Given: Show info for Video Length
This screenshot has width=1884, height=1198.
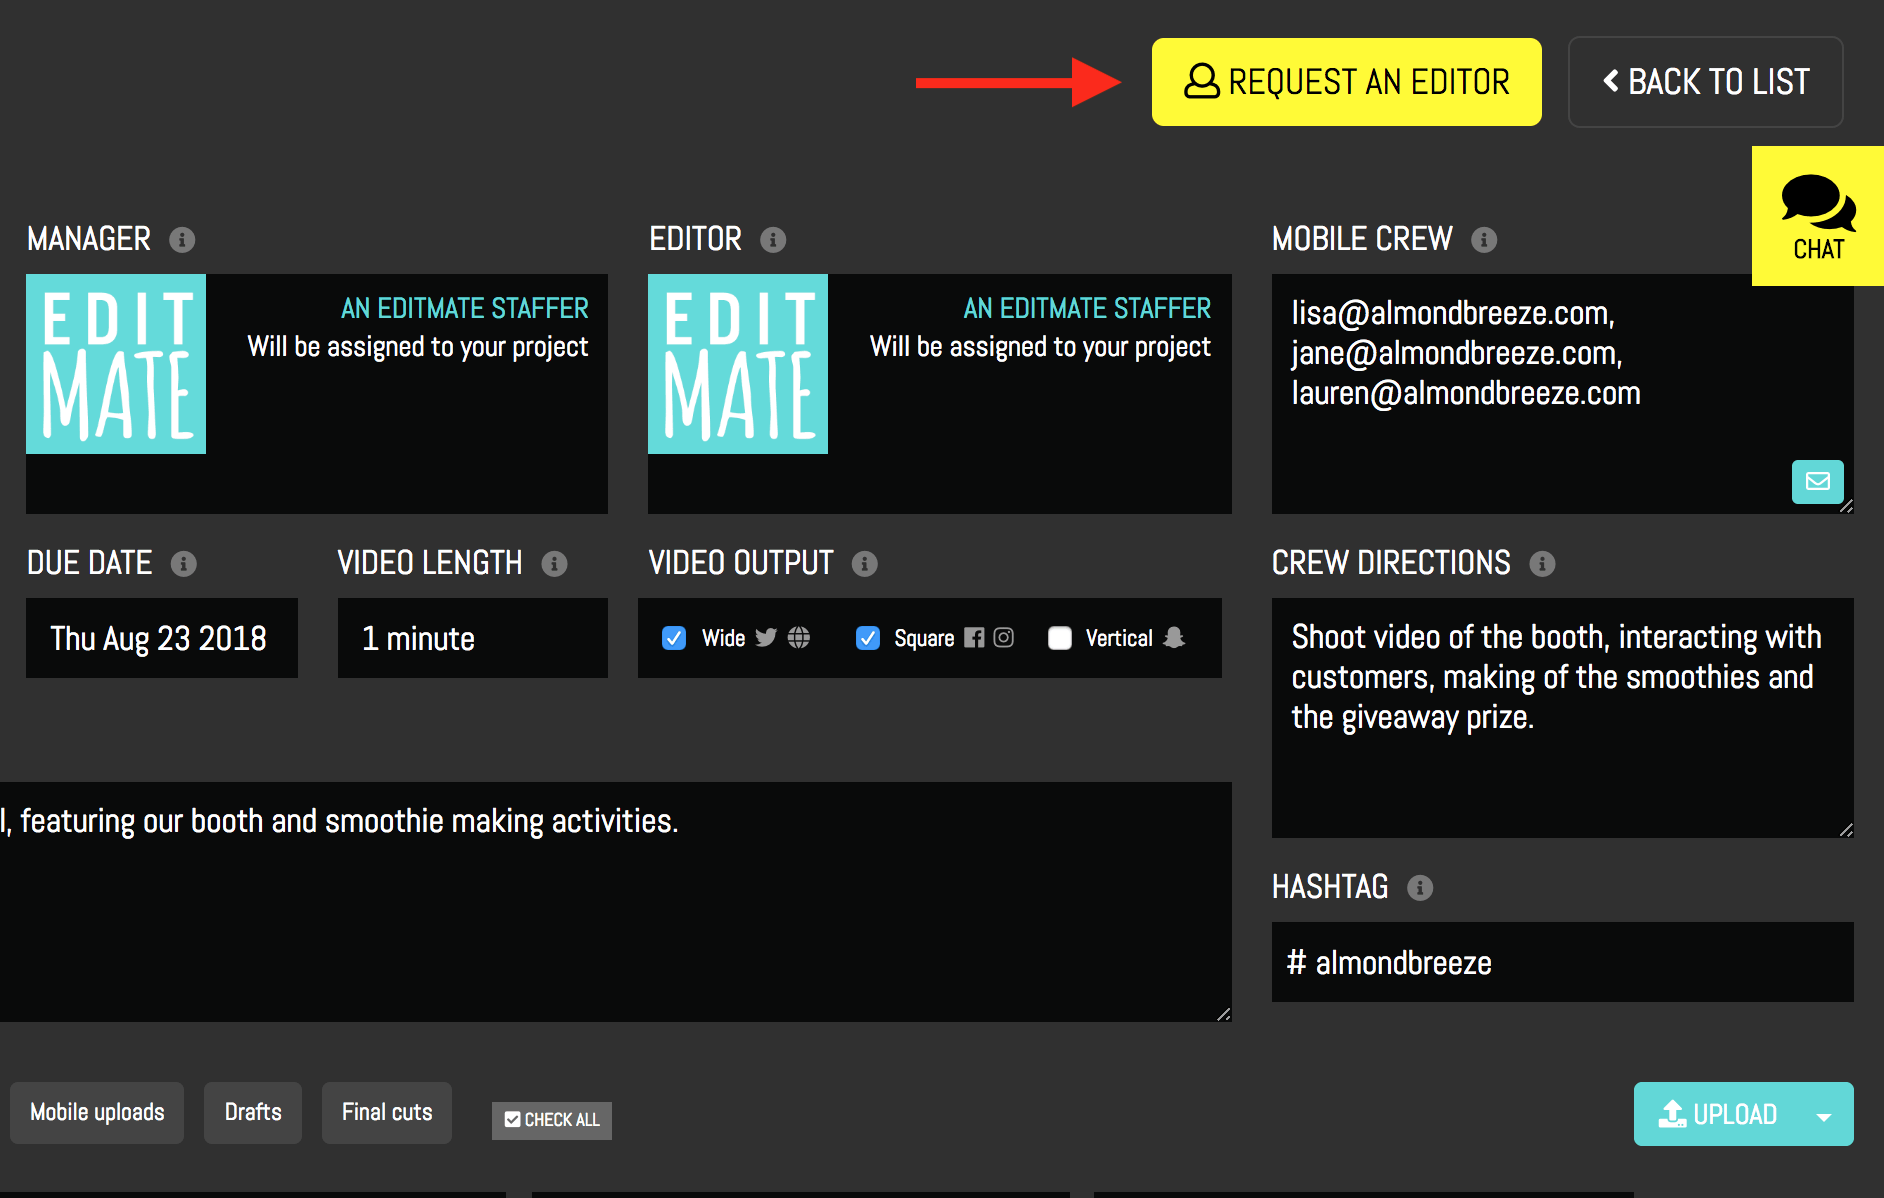Looking at the screenshot, I should pos(554,564).
